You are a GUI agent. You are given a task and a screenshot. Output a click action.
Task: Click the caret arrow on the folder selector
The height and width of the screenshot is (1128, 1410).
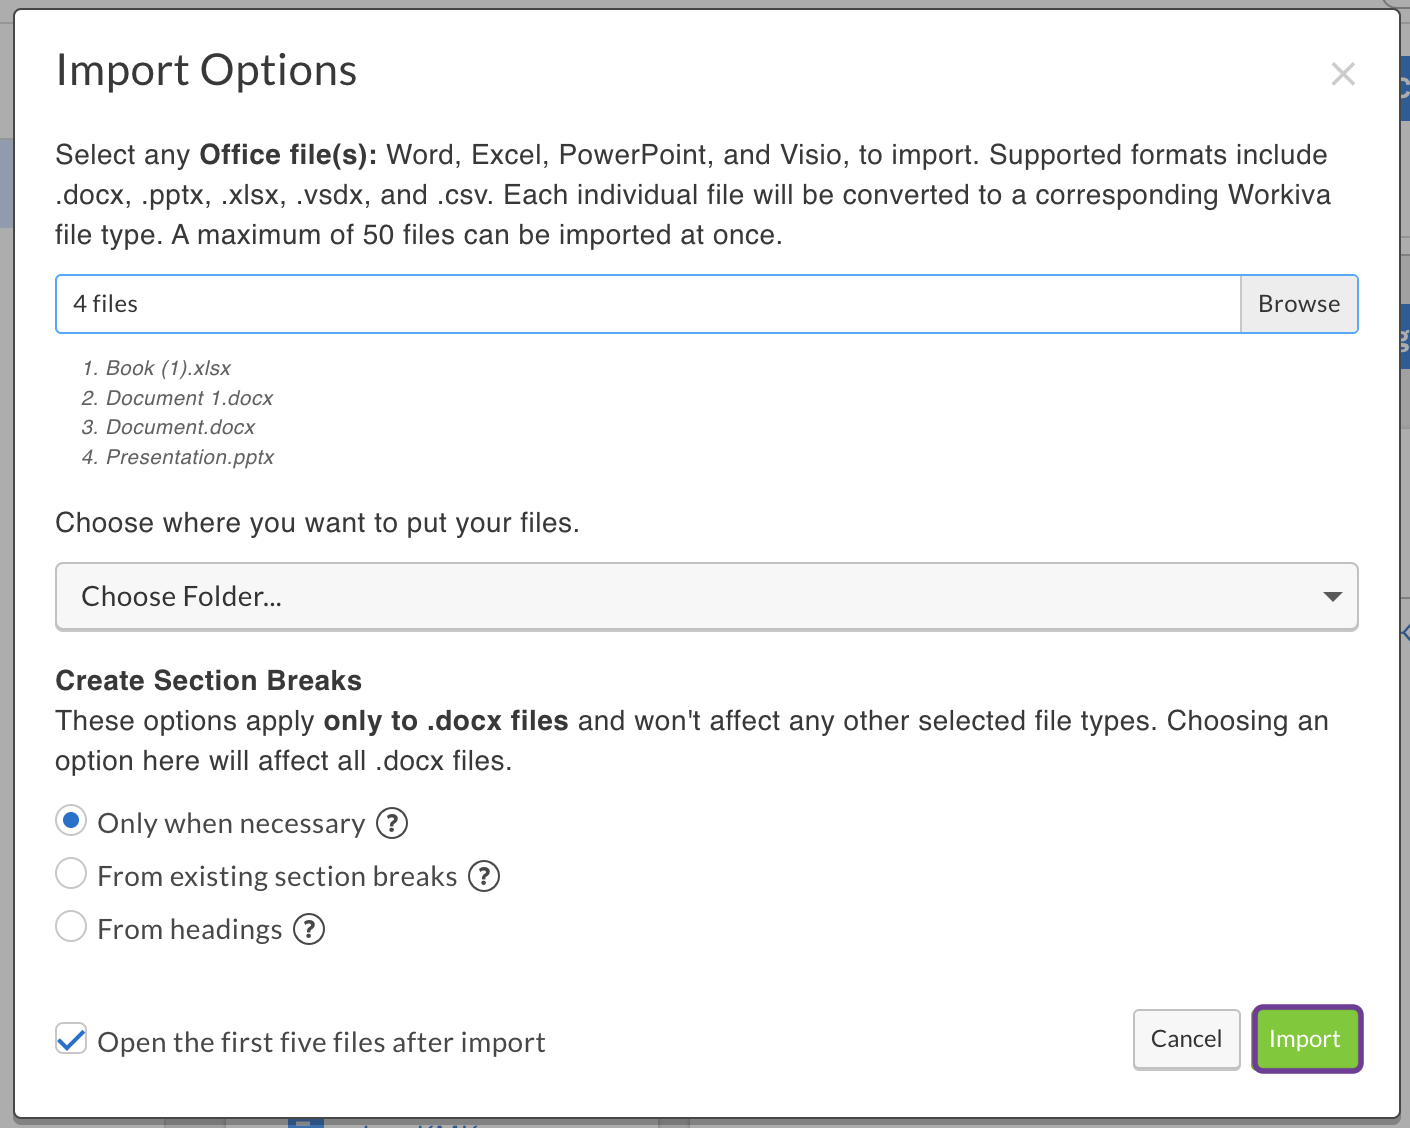pos(1332,597)
